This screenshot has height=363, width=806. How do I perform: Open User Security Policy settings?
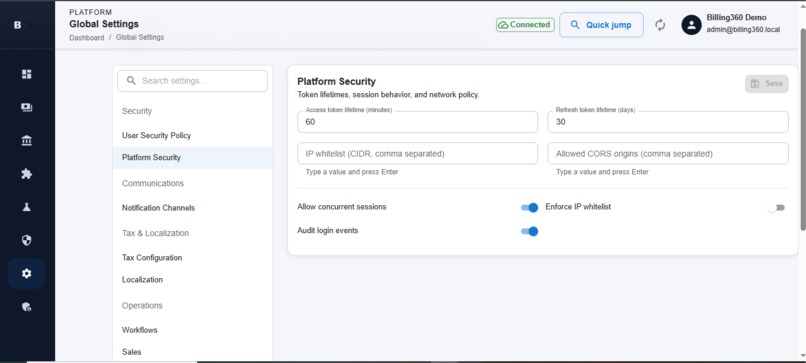[192, 136]
